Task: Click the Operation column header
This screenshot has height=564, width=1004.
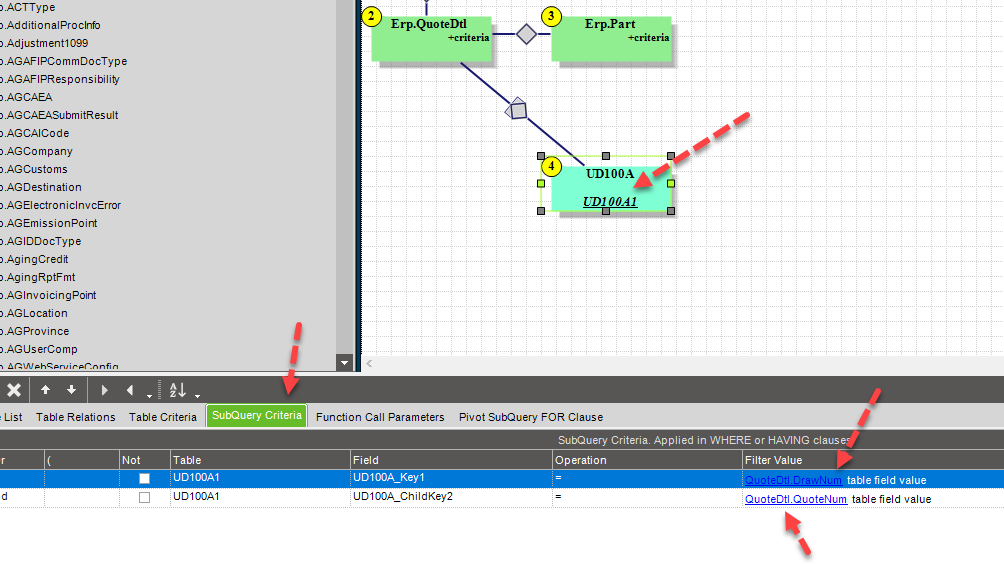Action: (x=647, y=460)
